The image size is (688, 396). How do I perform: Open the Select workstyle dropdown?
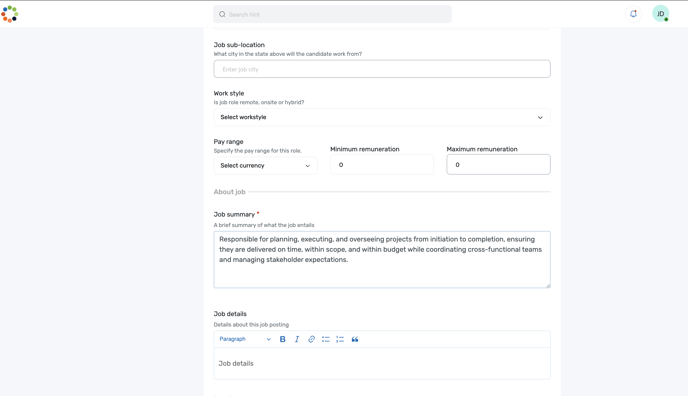point(382,117)
